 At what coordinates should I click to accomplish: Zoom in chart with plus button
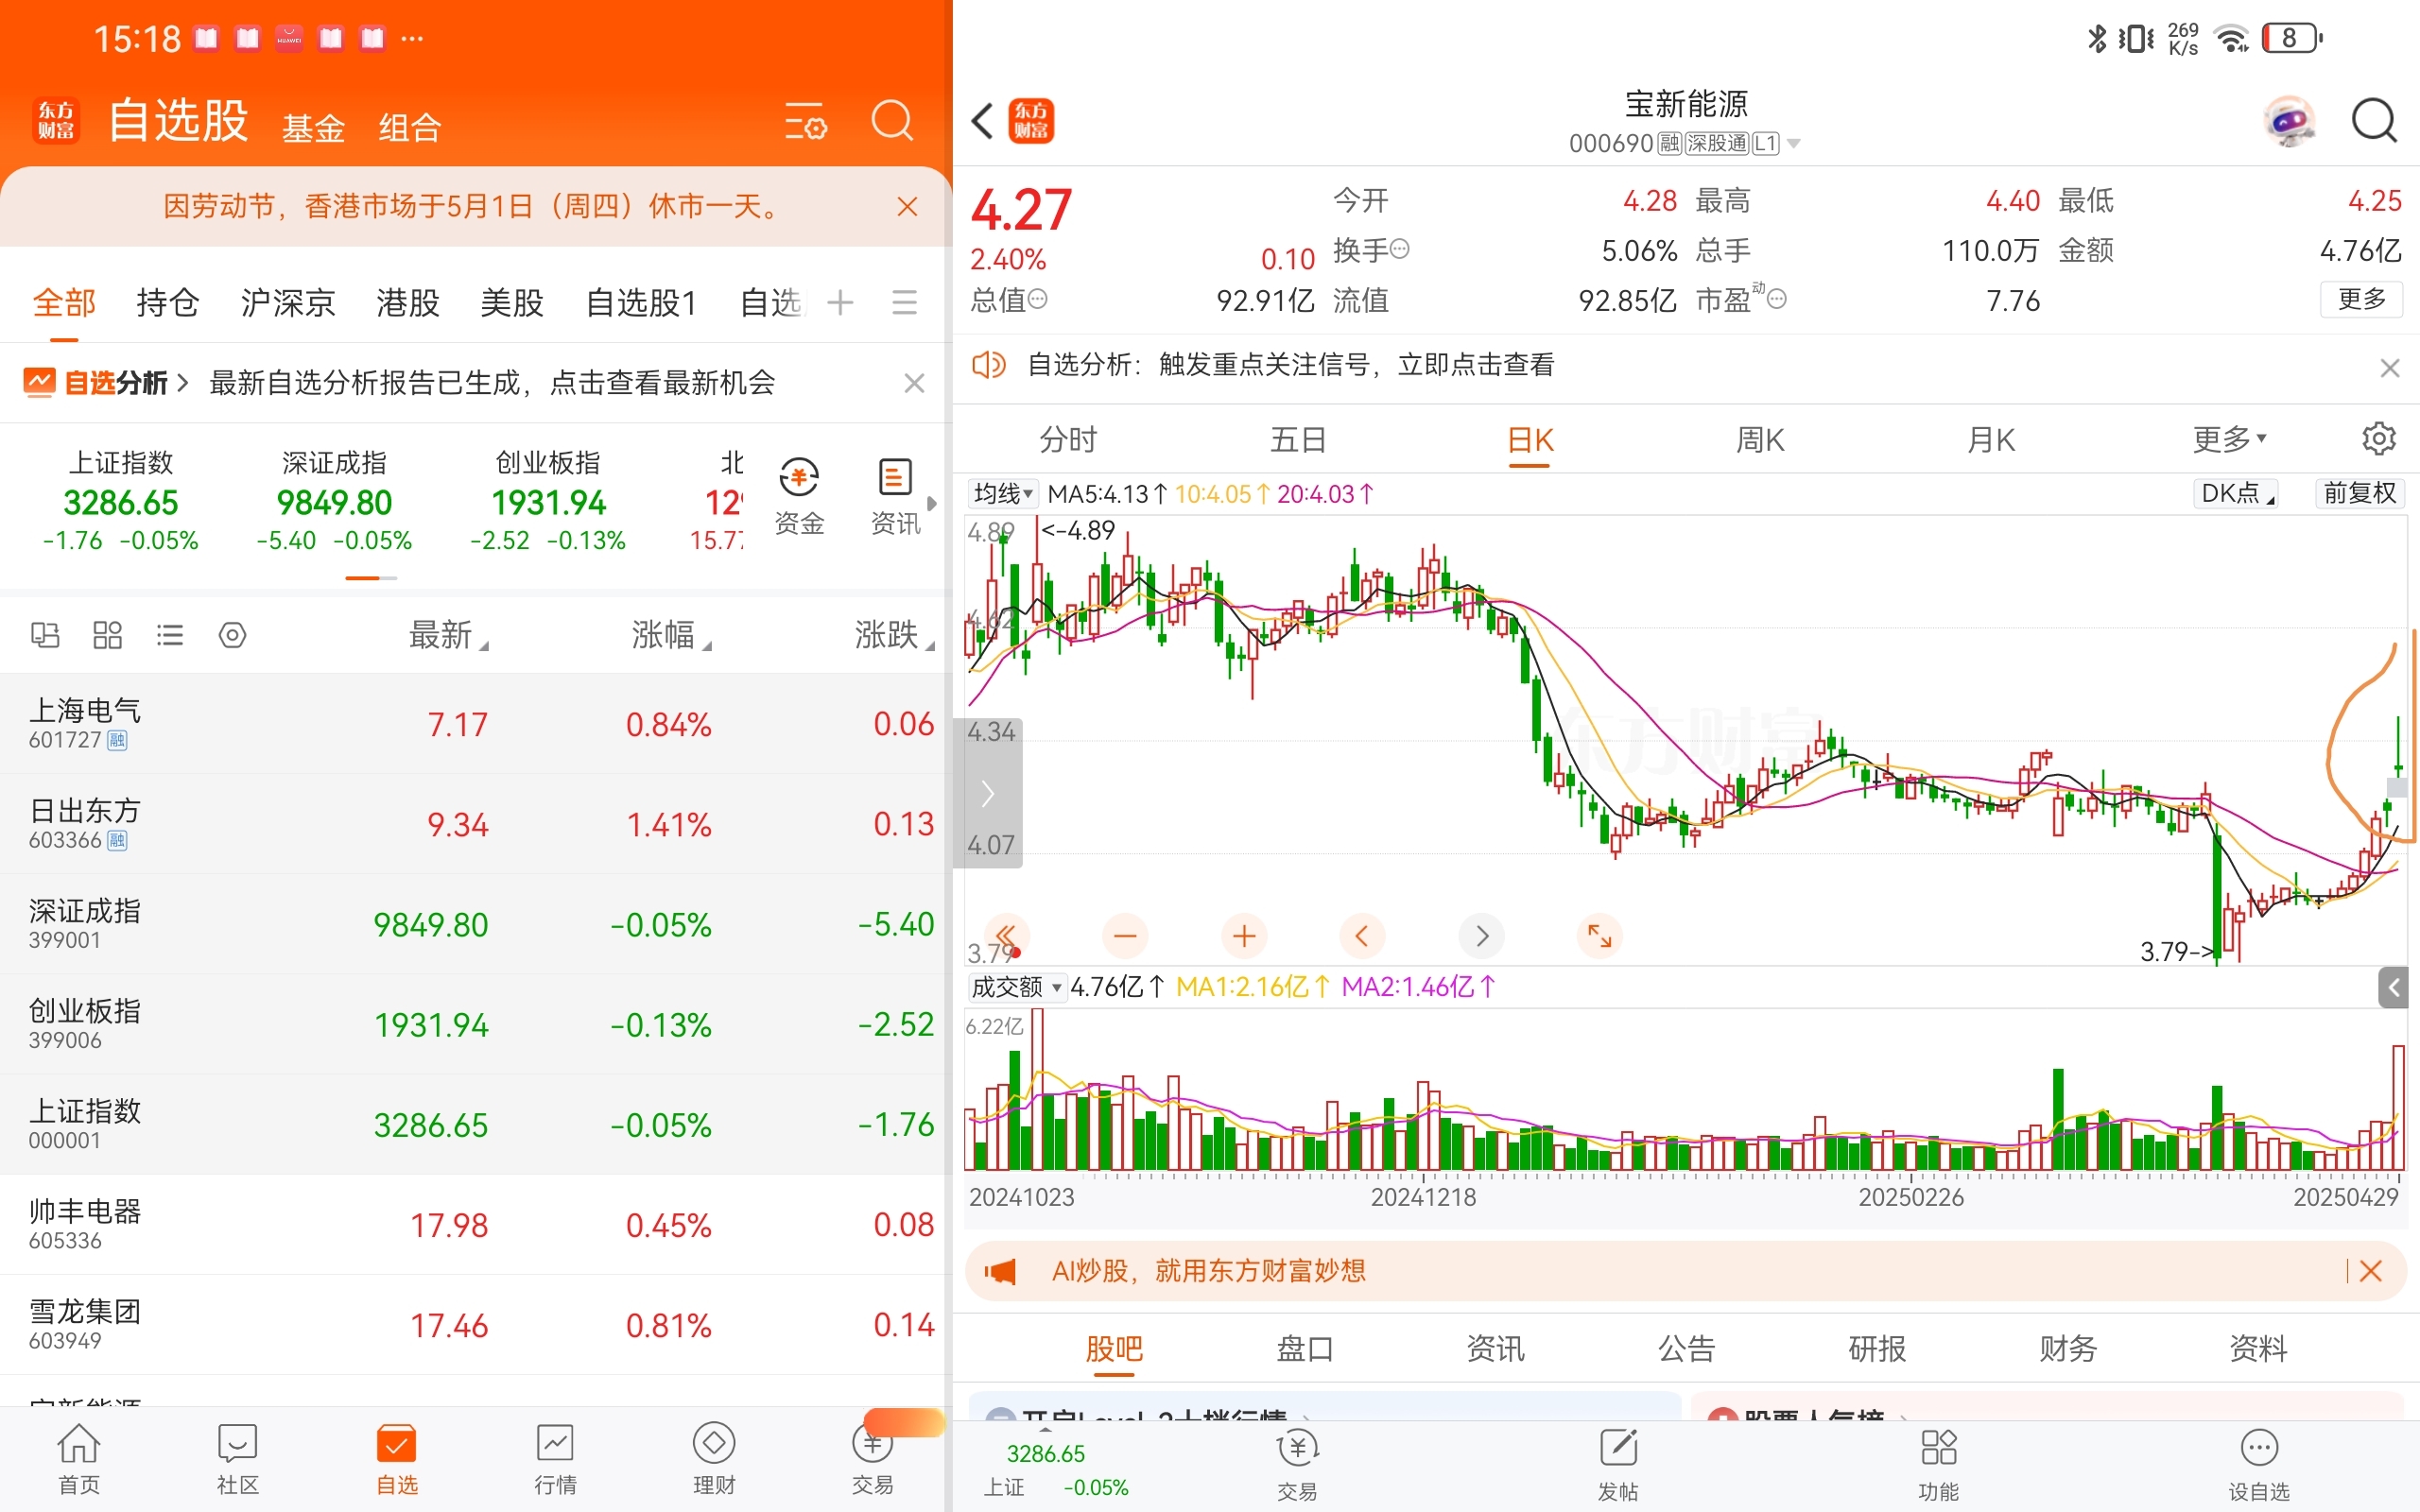click(1244, 936)
